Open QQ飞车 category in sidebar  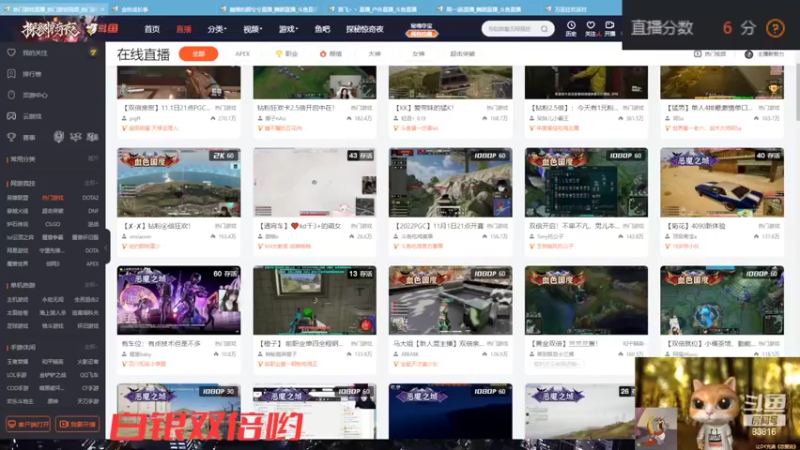[89, 374]
